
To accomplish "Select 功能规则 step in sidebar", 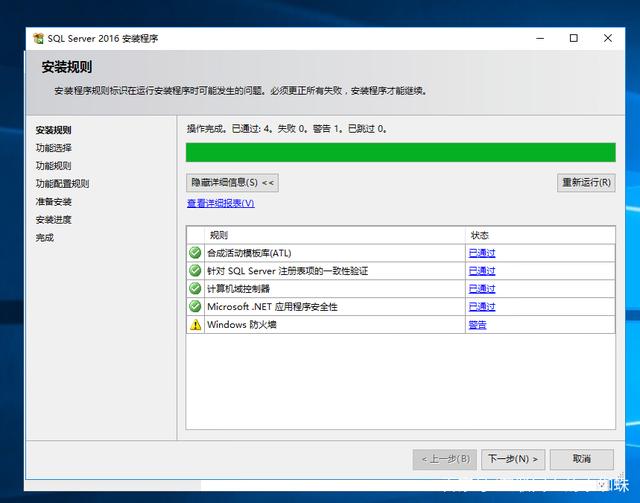I will point(53,166).
